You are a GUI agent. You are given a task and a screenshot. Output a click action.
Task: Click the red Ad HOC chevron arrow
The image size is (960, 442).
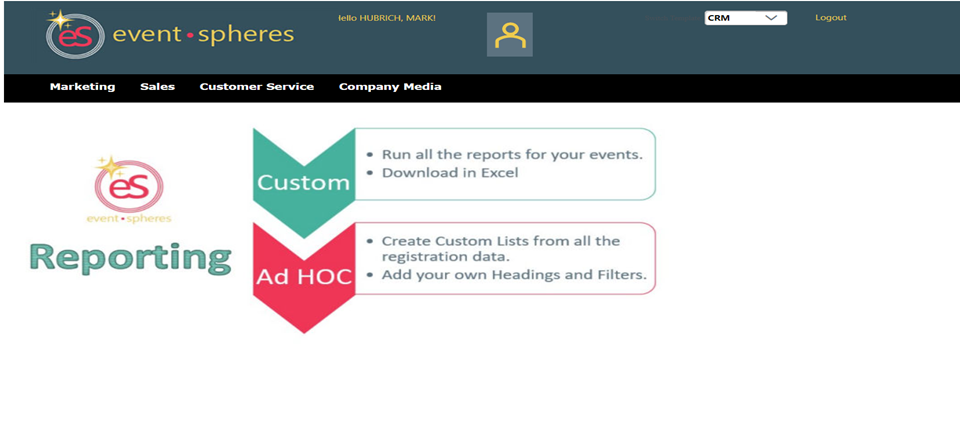303,276
